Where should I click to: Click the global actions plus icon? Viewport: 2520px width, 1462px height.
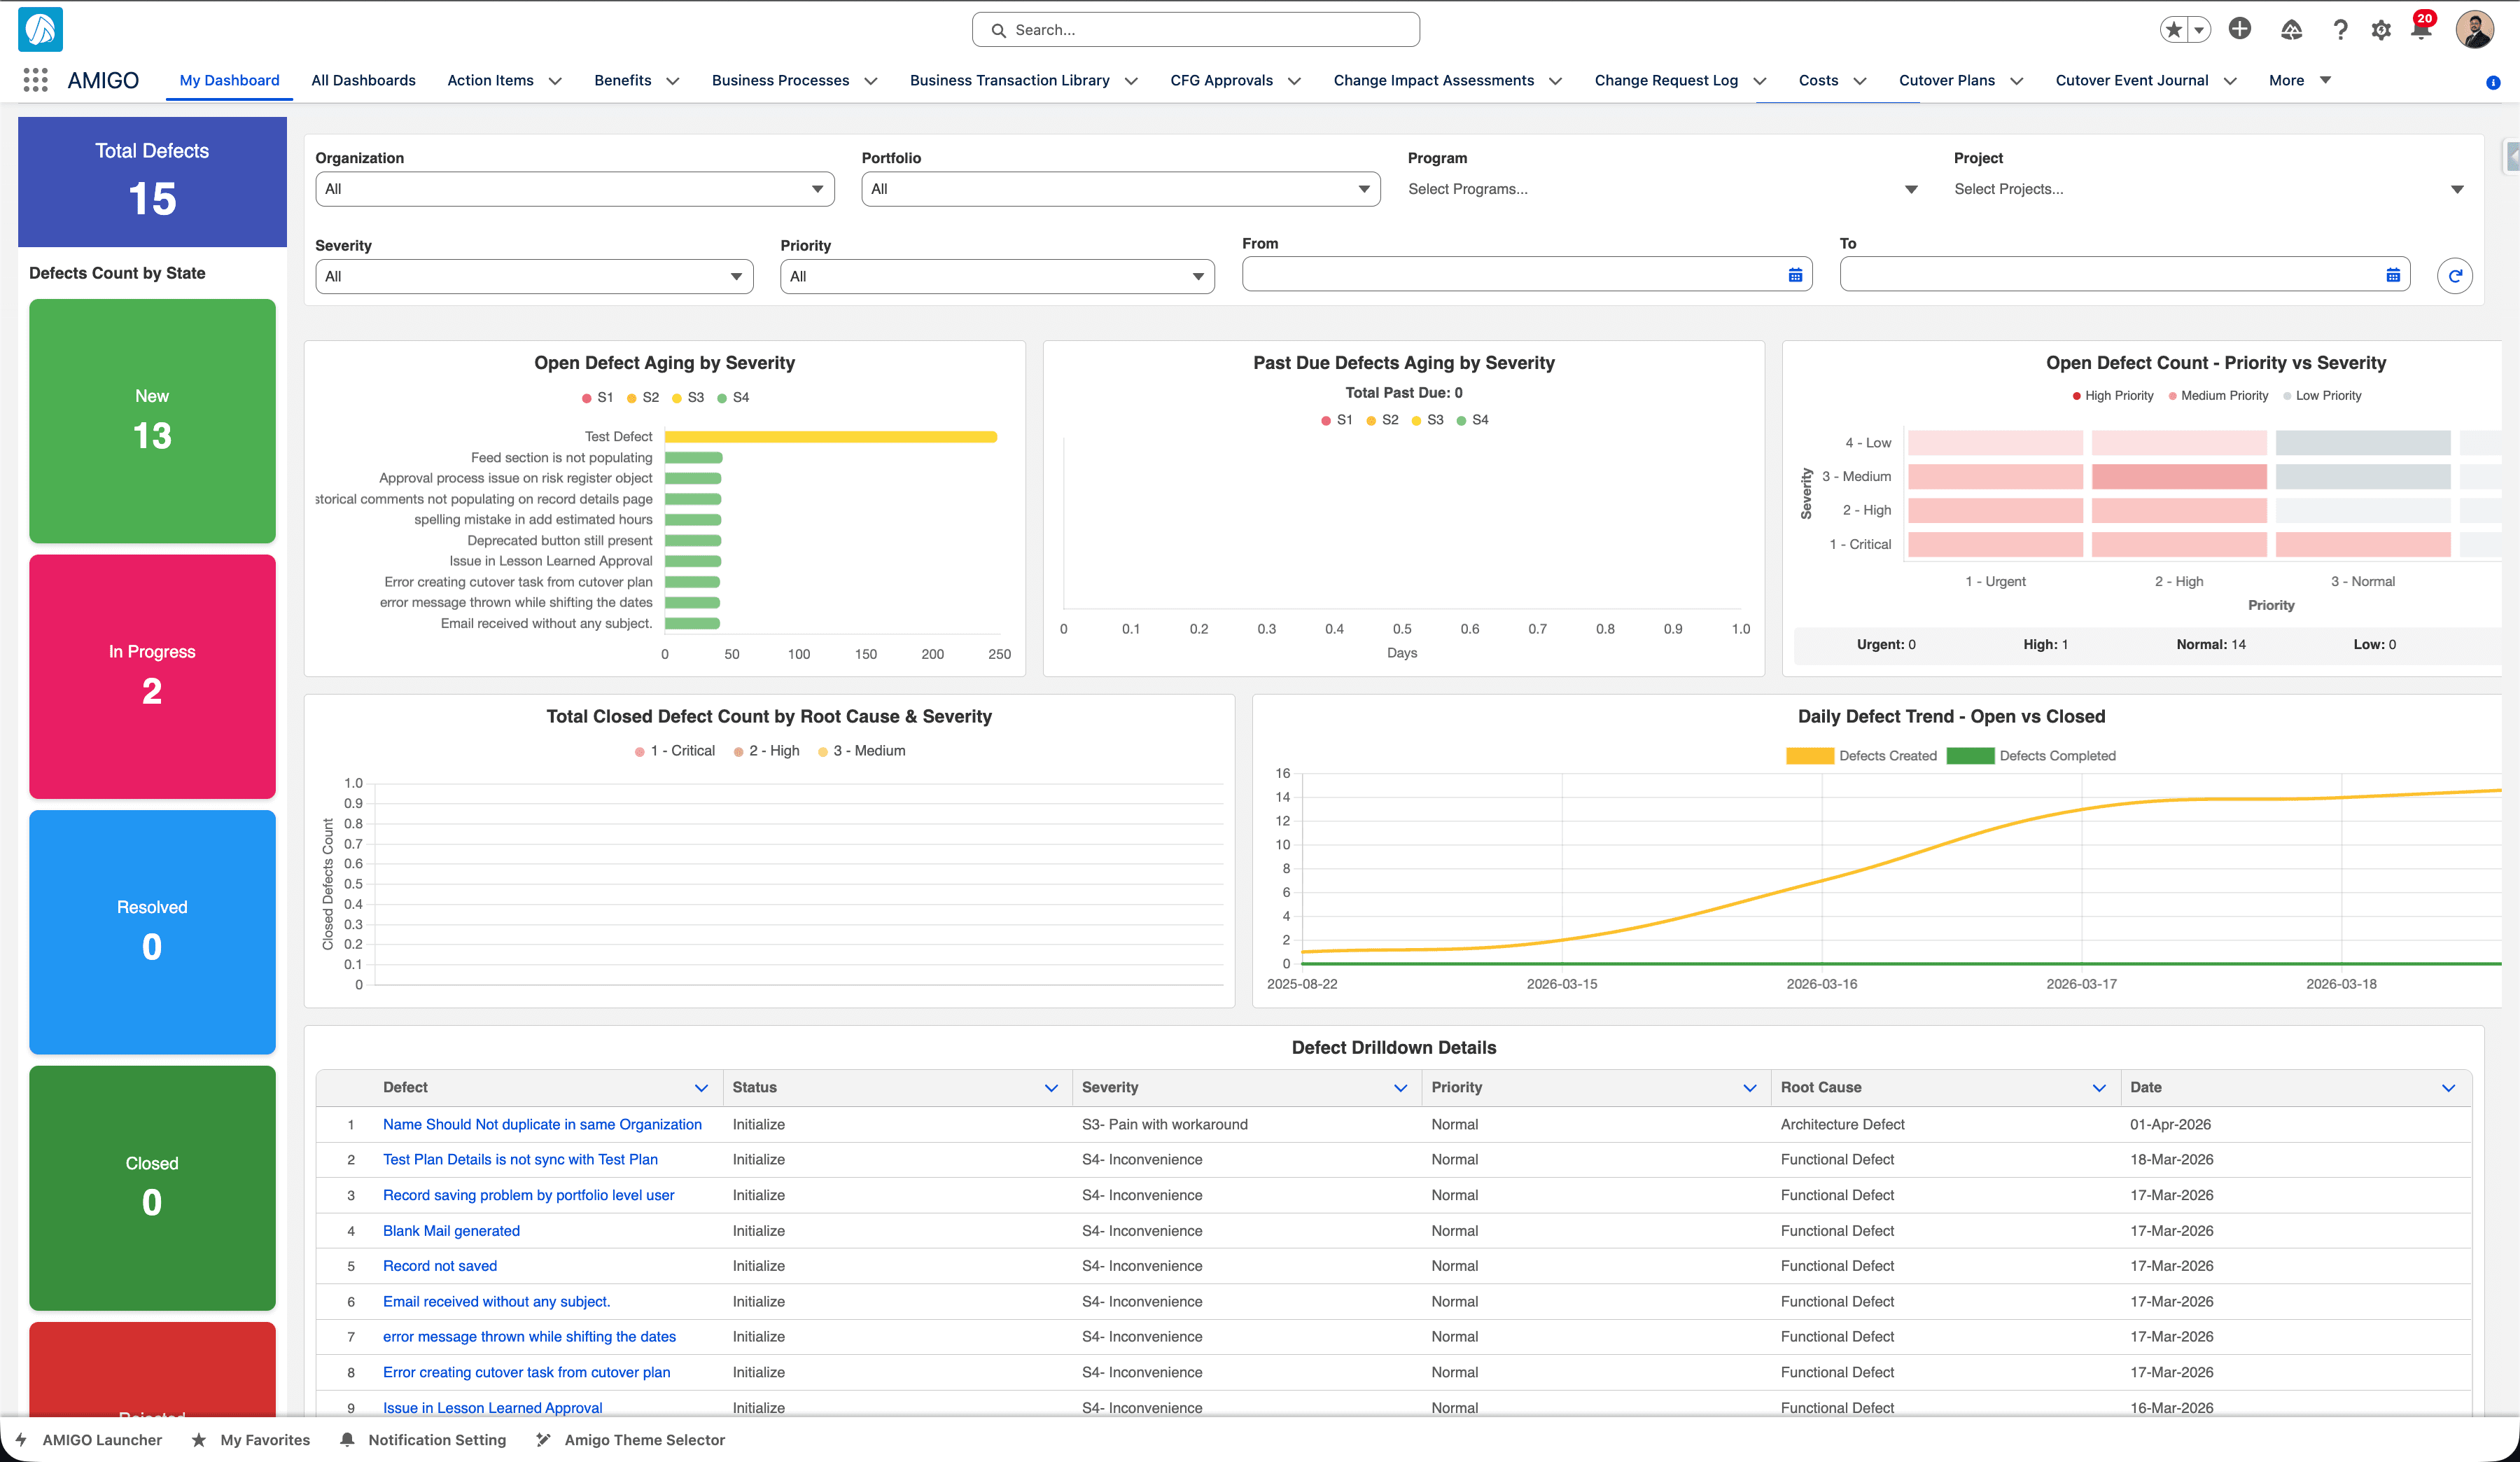(2240, 29)
